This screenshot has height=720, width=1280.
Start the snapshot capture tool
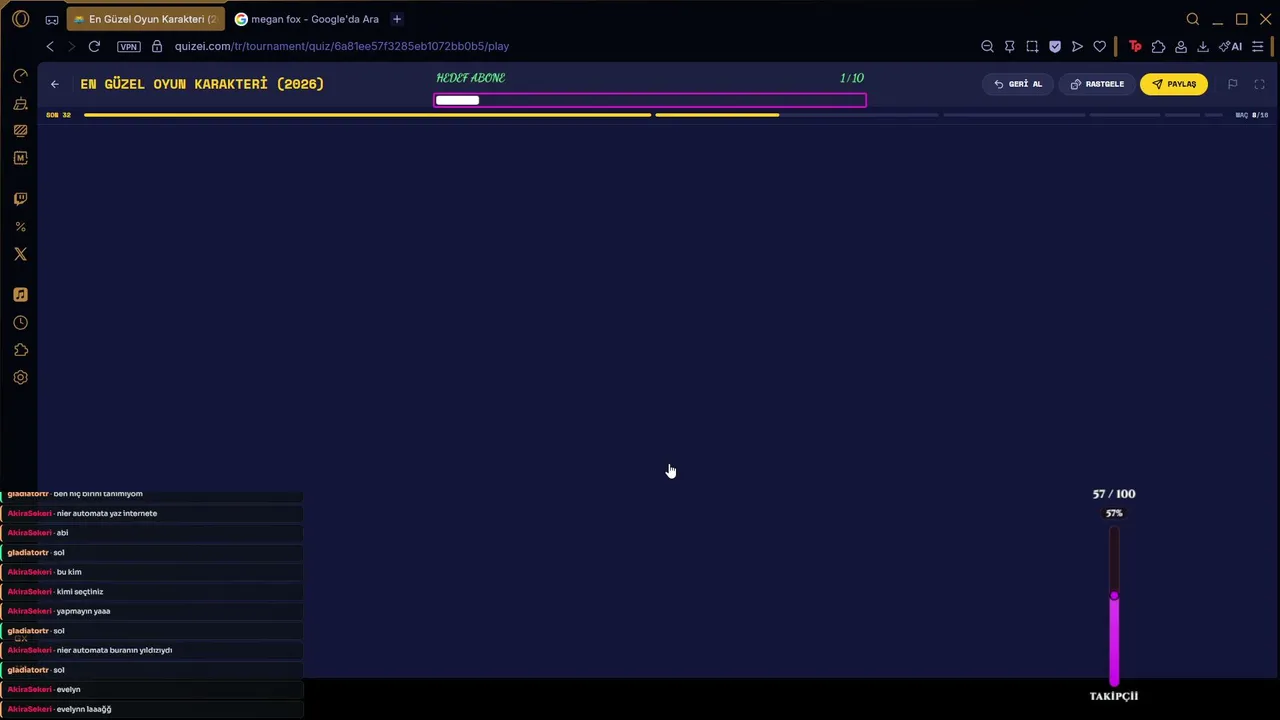tap(1032, 46)
